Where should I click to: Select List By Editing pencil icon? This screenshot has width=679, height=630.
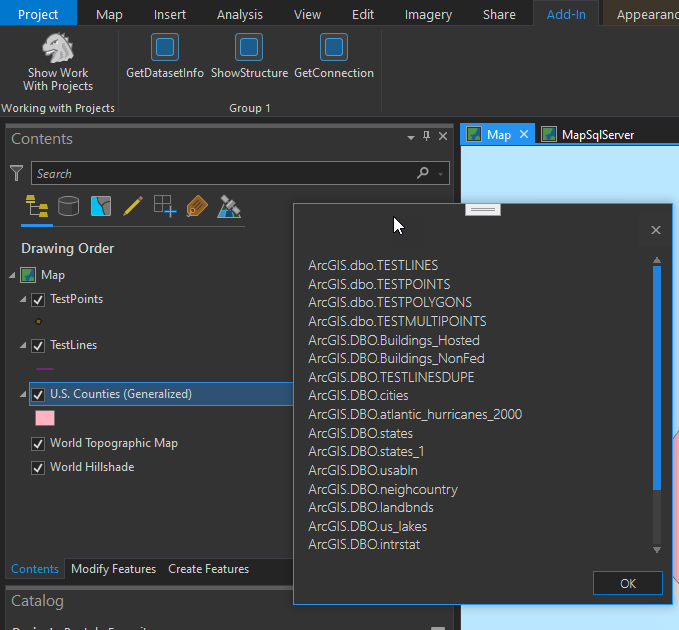133,206
